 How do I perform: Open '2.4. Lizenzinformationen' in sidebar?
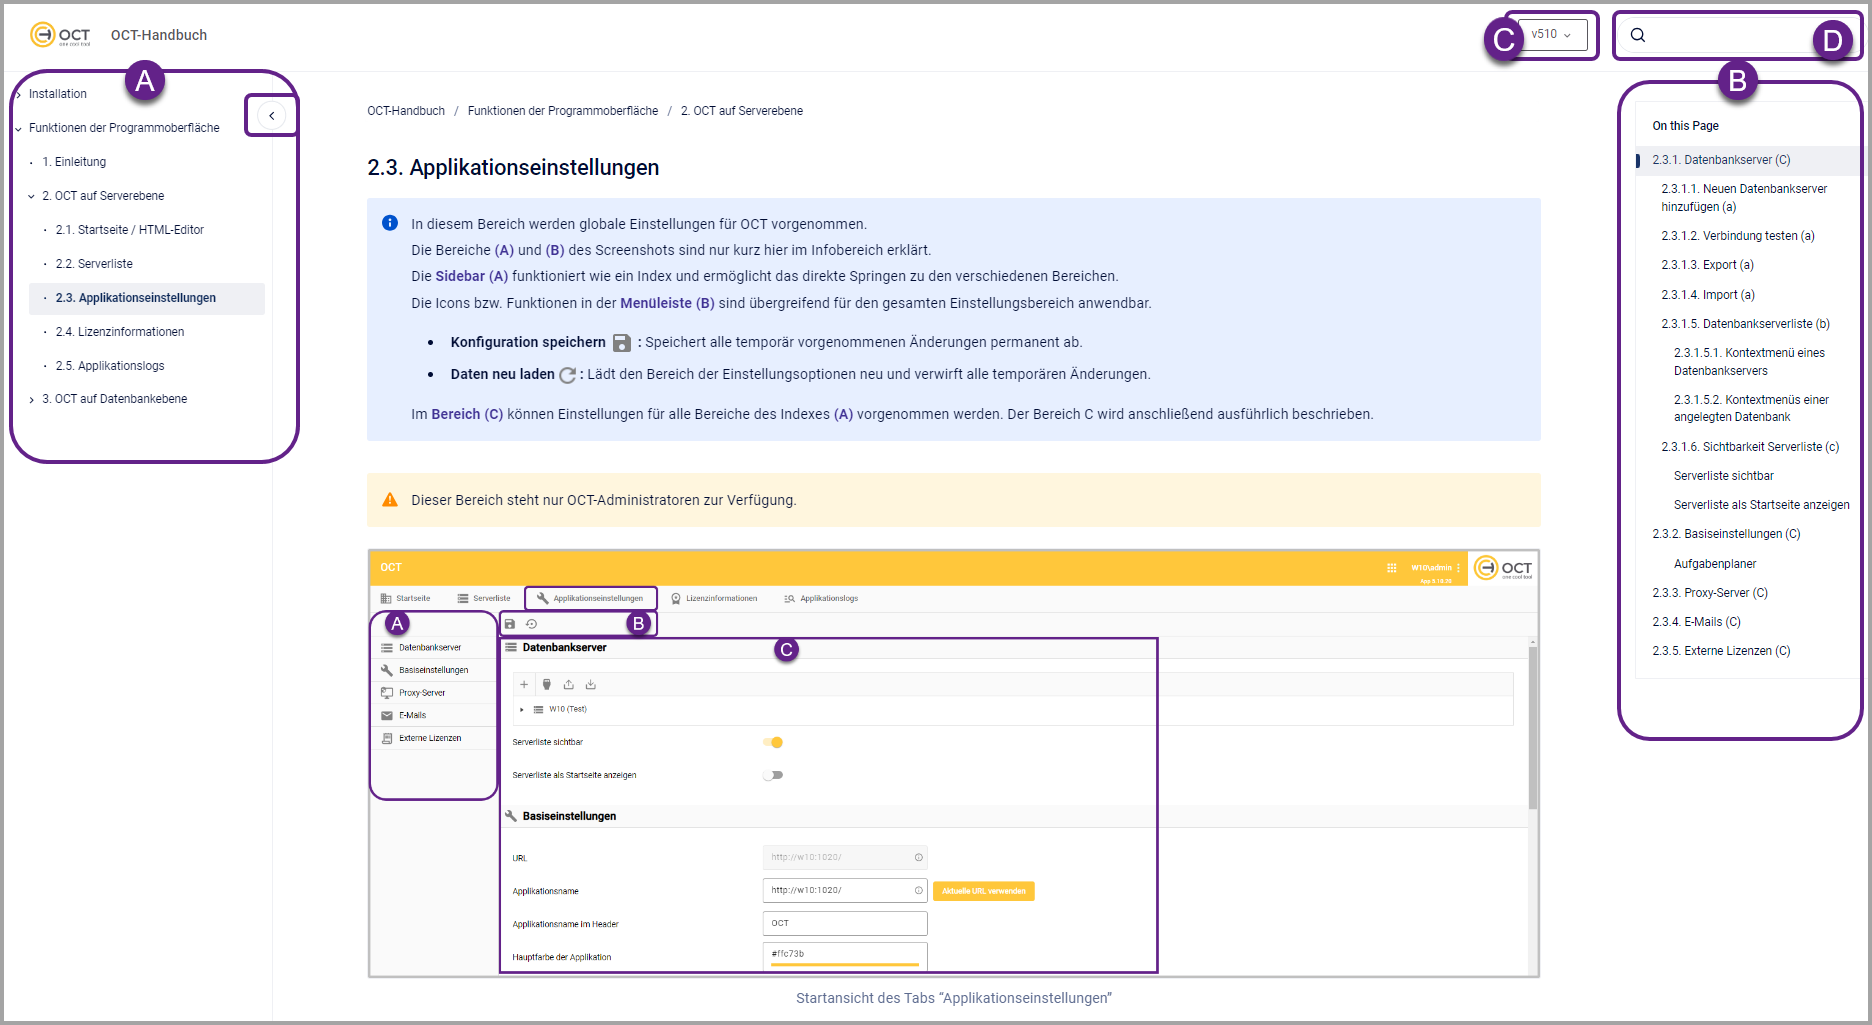[x=120, y=332]
